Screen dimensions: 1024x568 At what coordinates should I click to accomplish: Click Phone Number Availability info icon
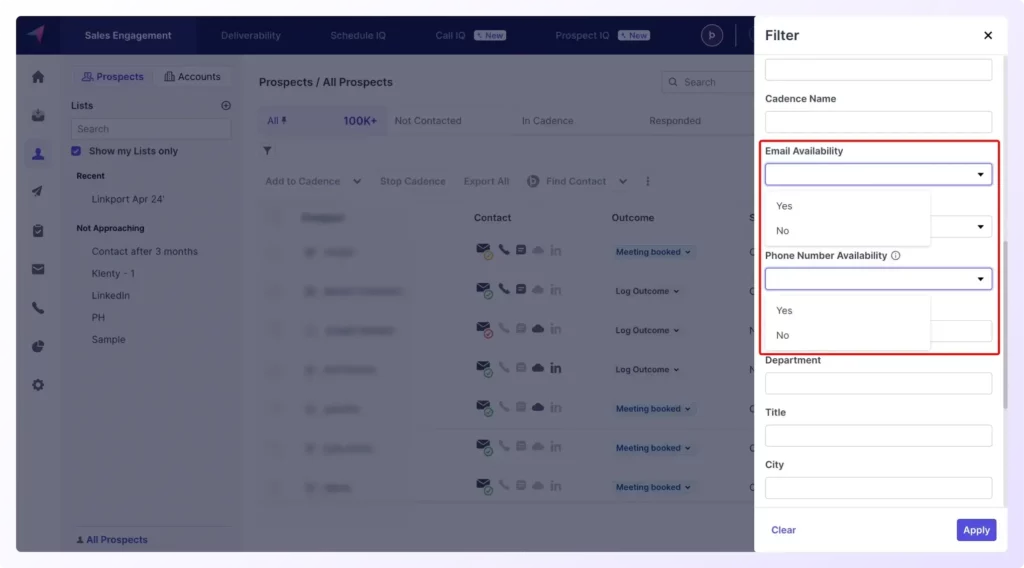[x=895, y=255]
